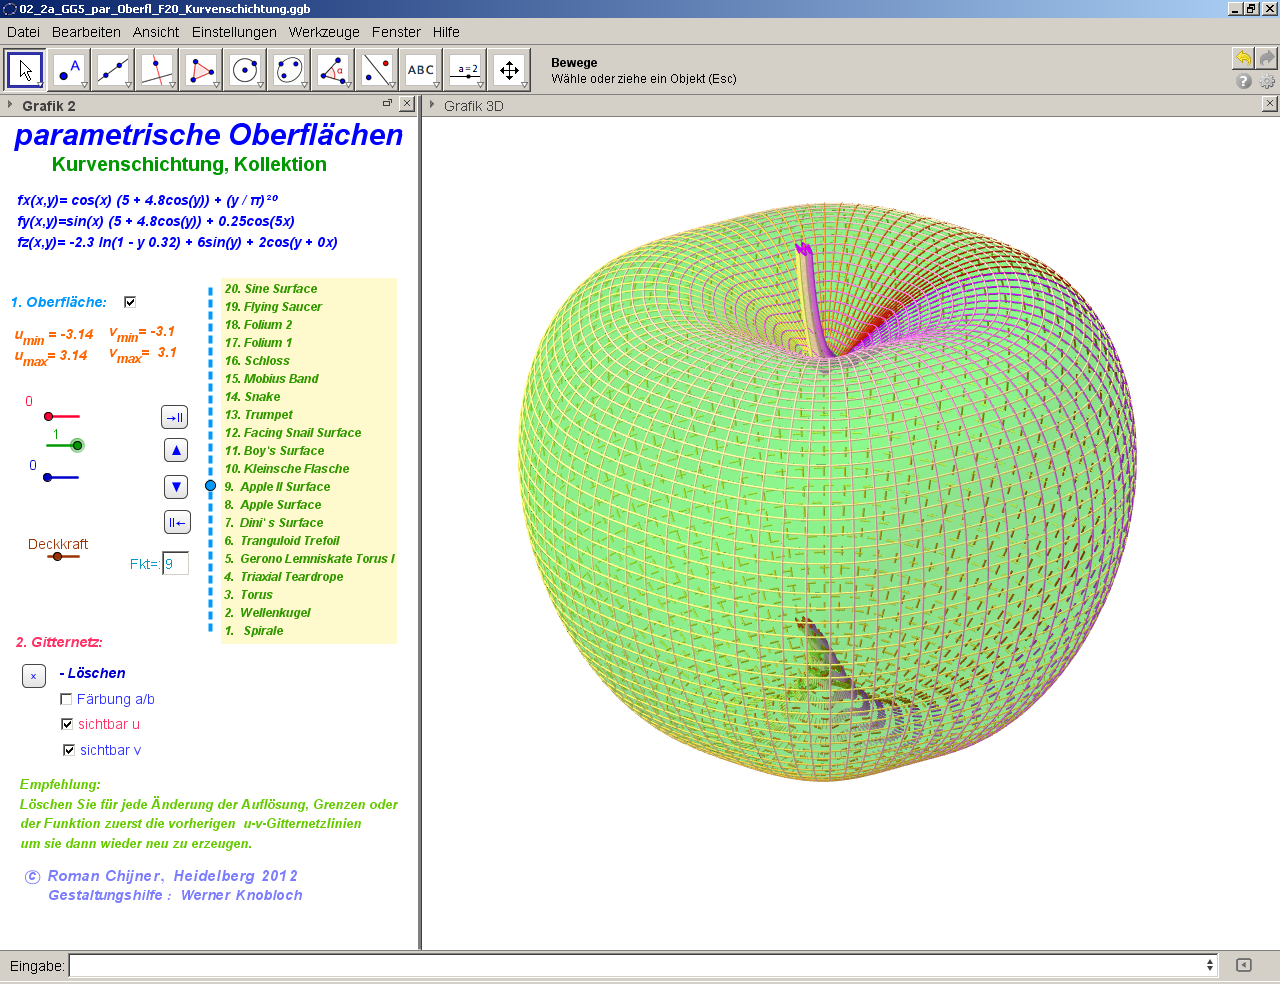The height and width of the screenshot is (984, 1280).
Task: Enable the Färbung a/b checkbox
Action: coord(67,699)
